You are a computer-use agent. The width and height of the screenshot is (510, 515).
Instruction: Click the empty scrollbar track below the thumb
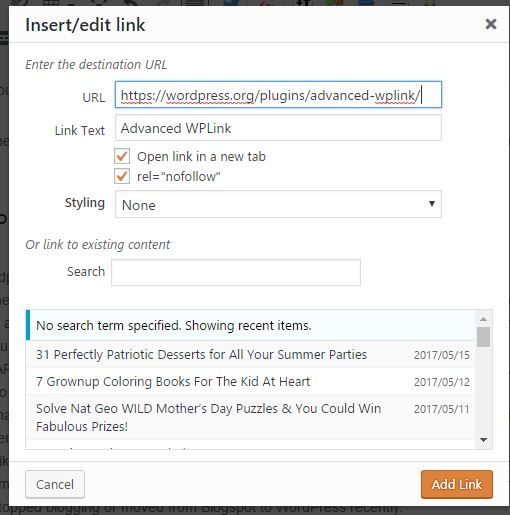click(x=483, y=390)
